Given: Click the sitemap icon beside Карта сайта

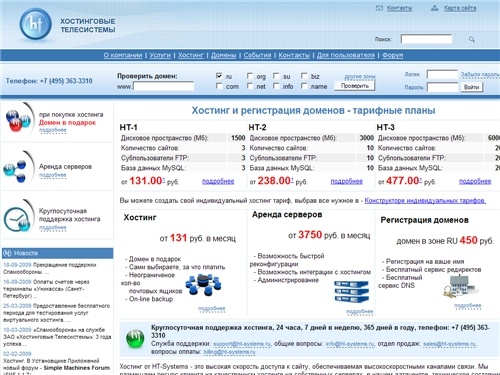Looking at the screenshot, I should 435,8.
